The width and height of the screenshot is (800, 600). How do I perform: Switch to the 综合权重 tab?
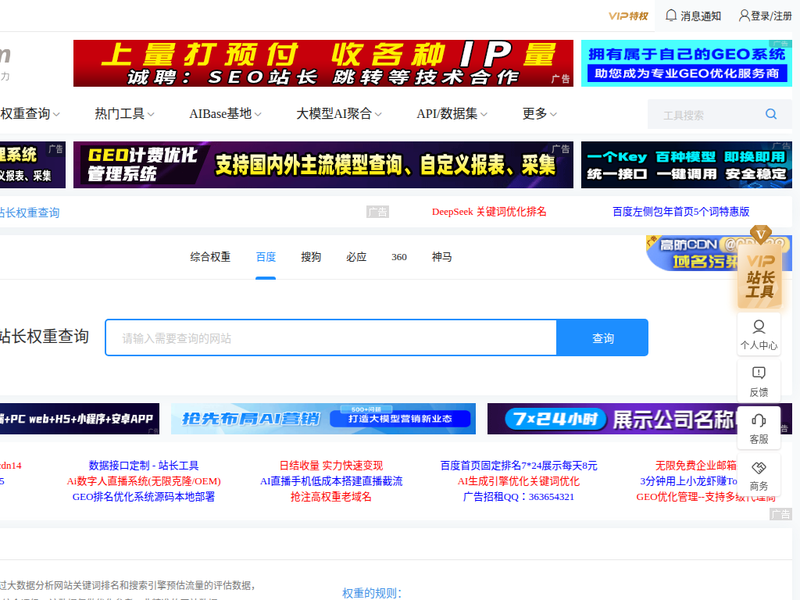coord(210,257)
